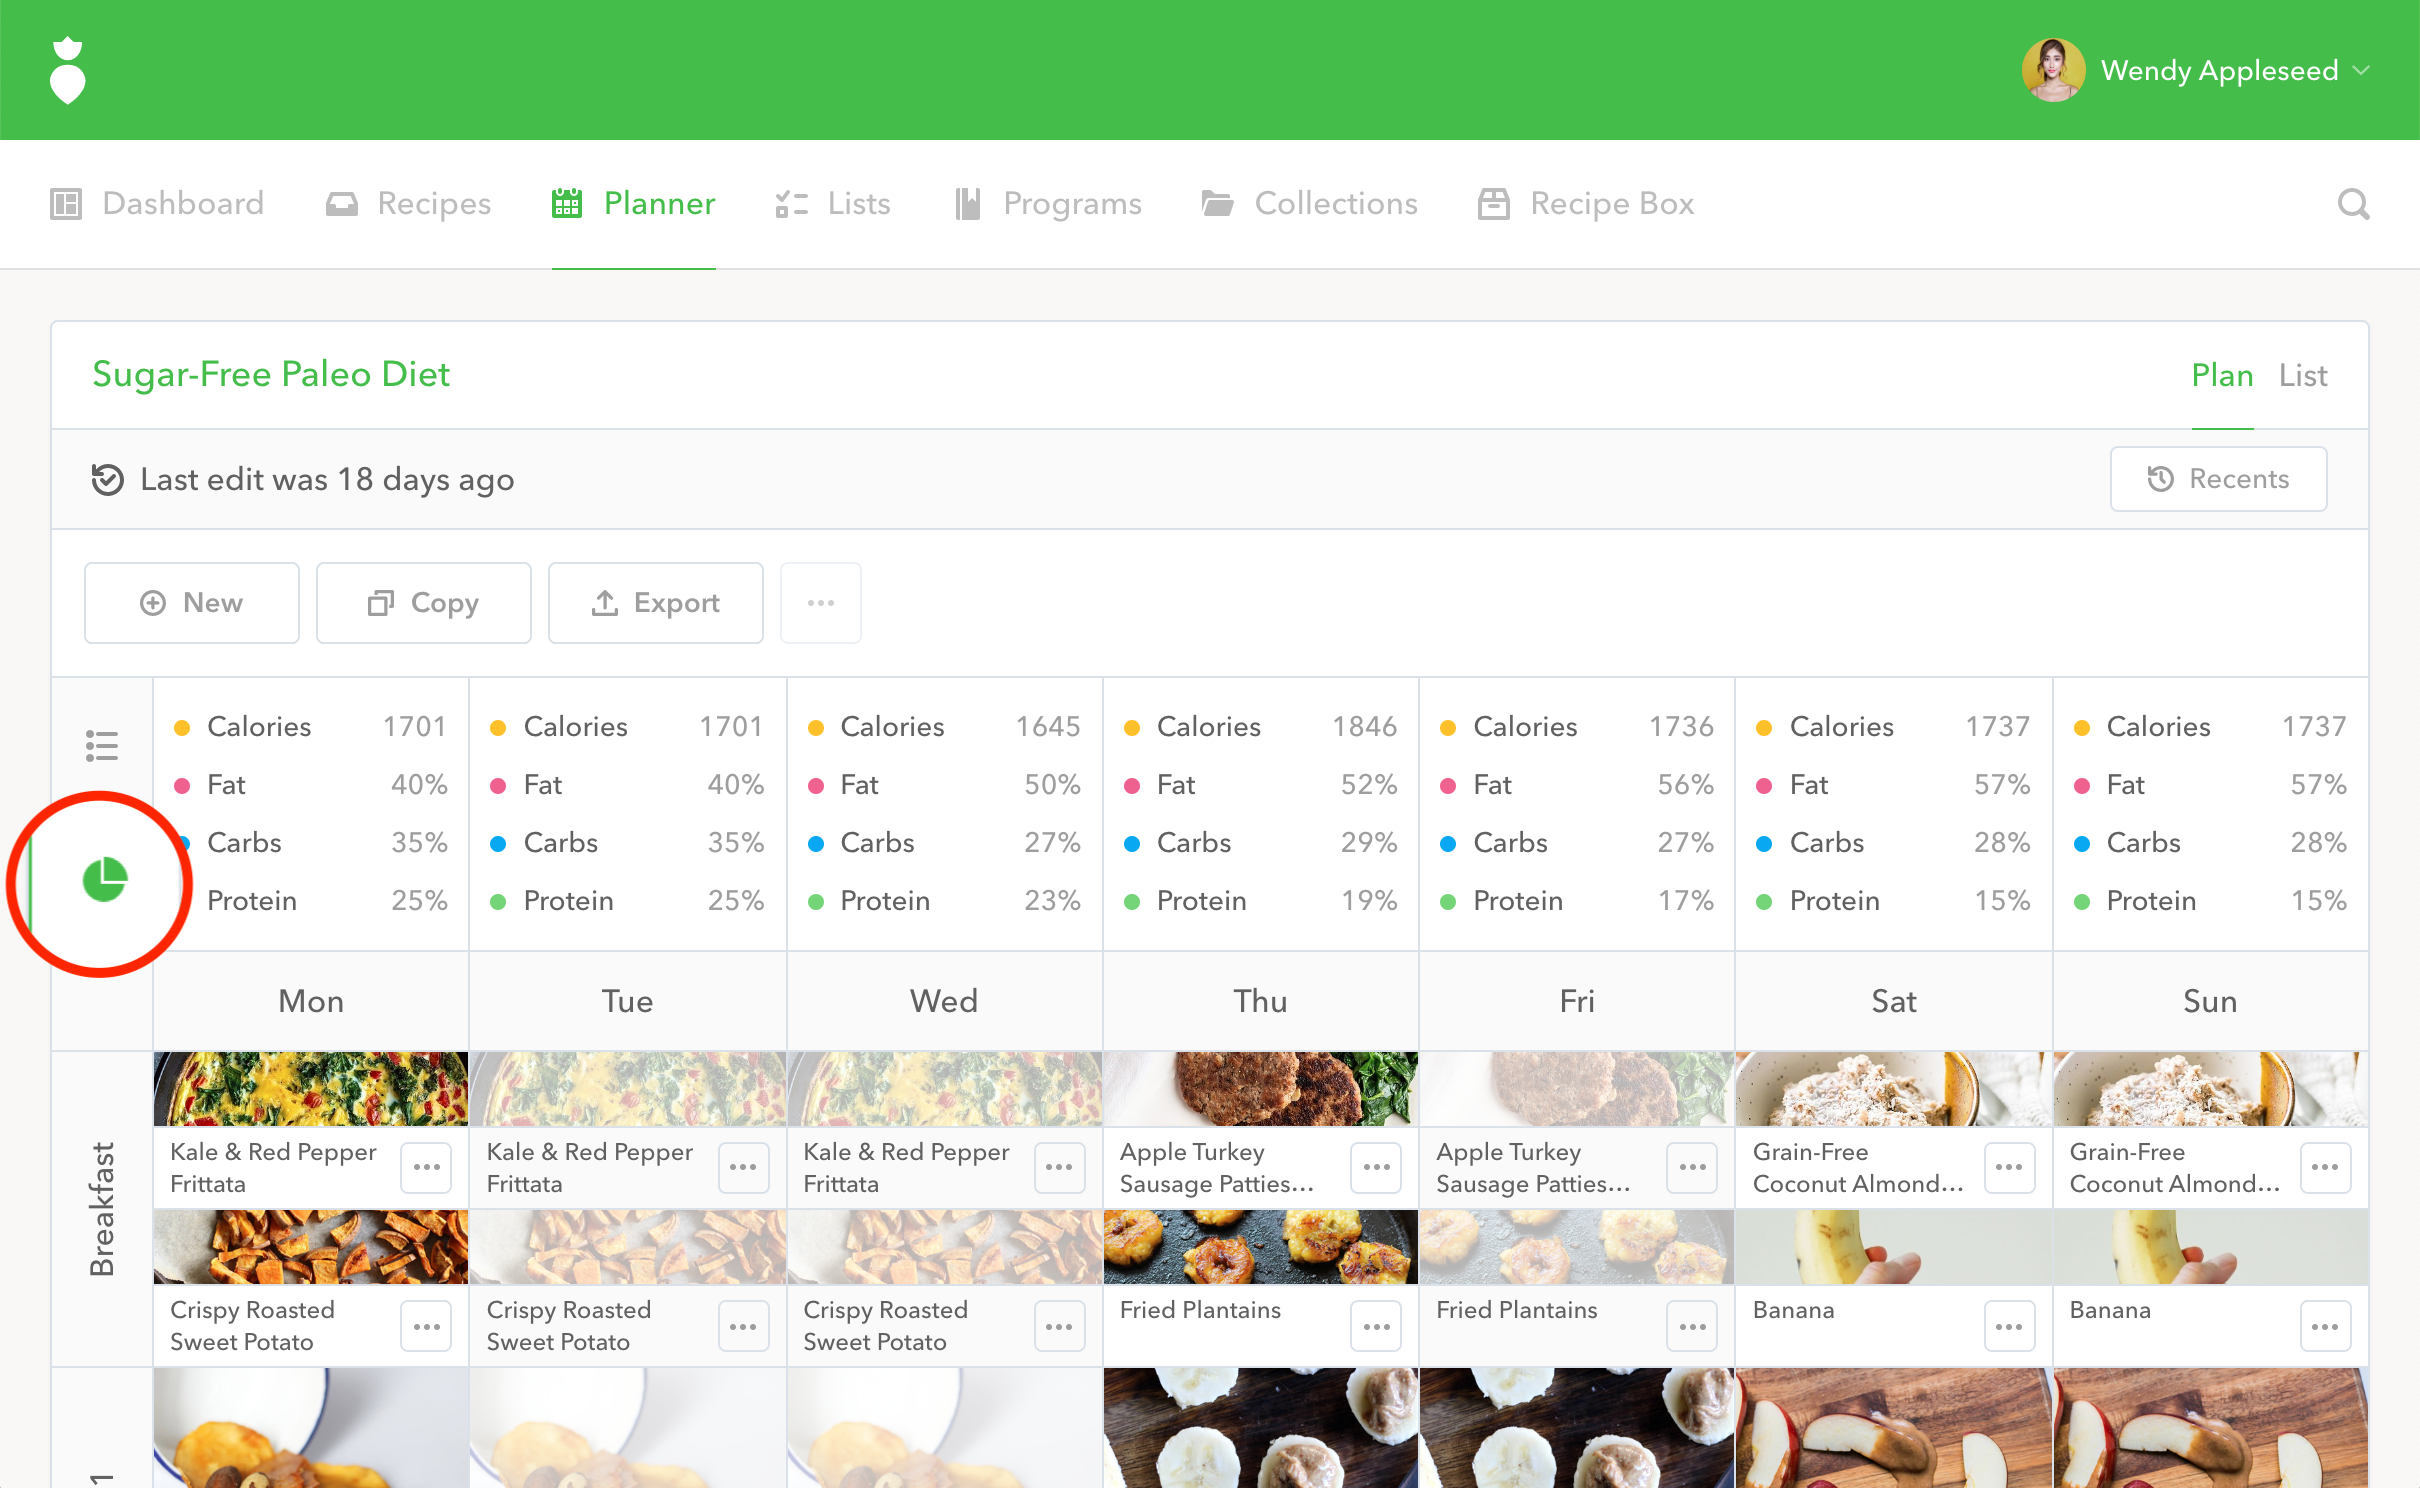
Task: Open the Sugar-Free Paleo Diet title link
Action: point(271,374)
